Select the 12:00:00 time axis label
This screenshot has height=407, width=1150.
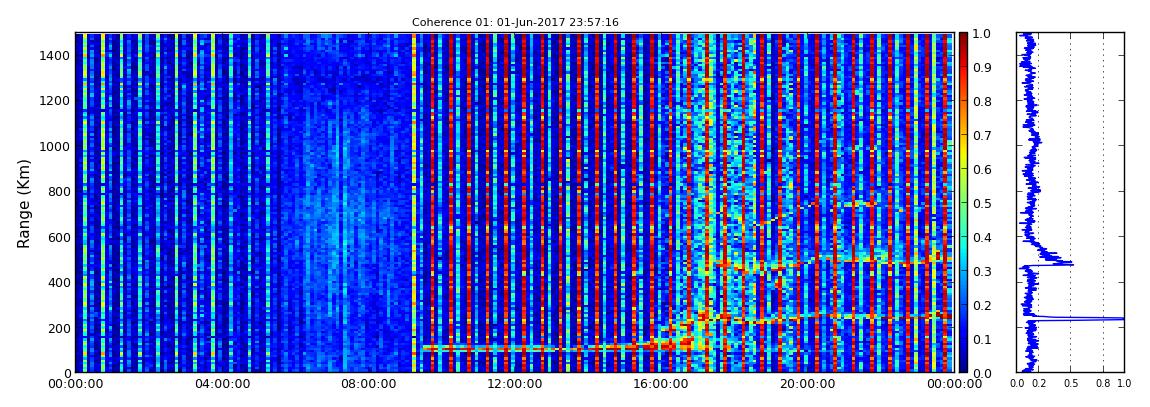pyautogui.click(x=514, y=383)
